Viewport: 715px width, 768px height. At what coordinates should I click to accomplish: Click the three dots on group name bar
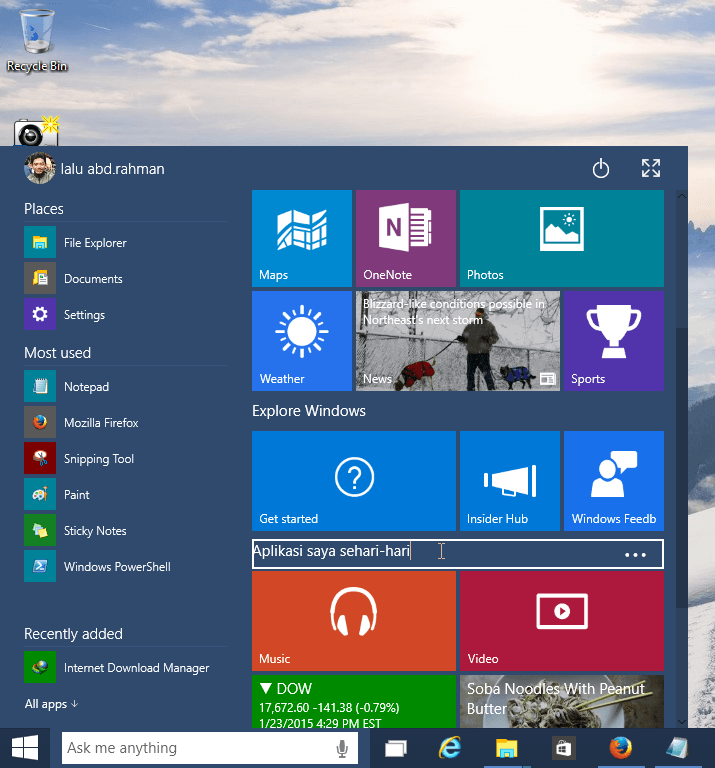coord(635,555)
